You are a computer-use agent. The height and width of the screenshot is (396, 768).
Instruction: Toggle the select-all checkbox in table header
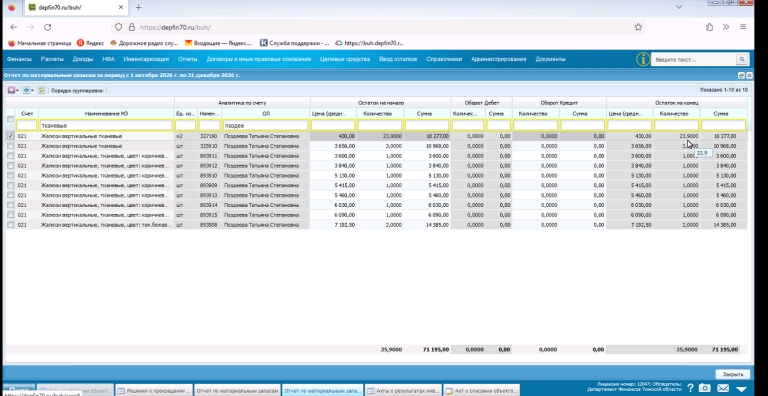(10, 119)
